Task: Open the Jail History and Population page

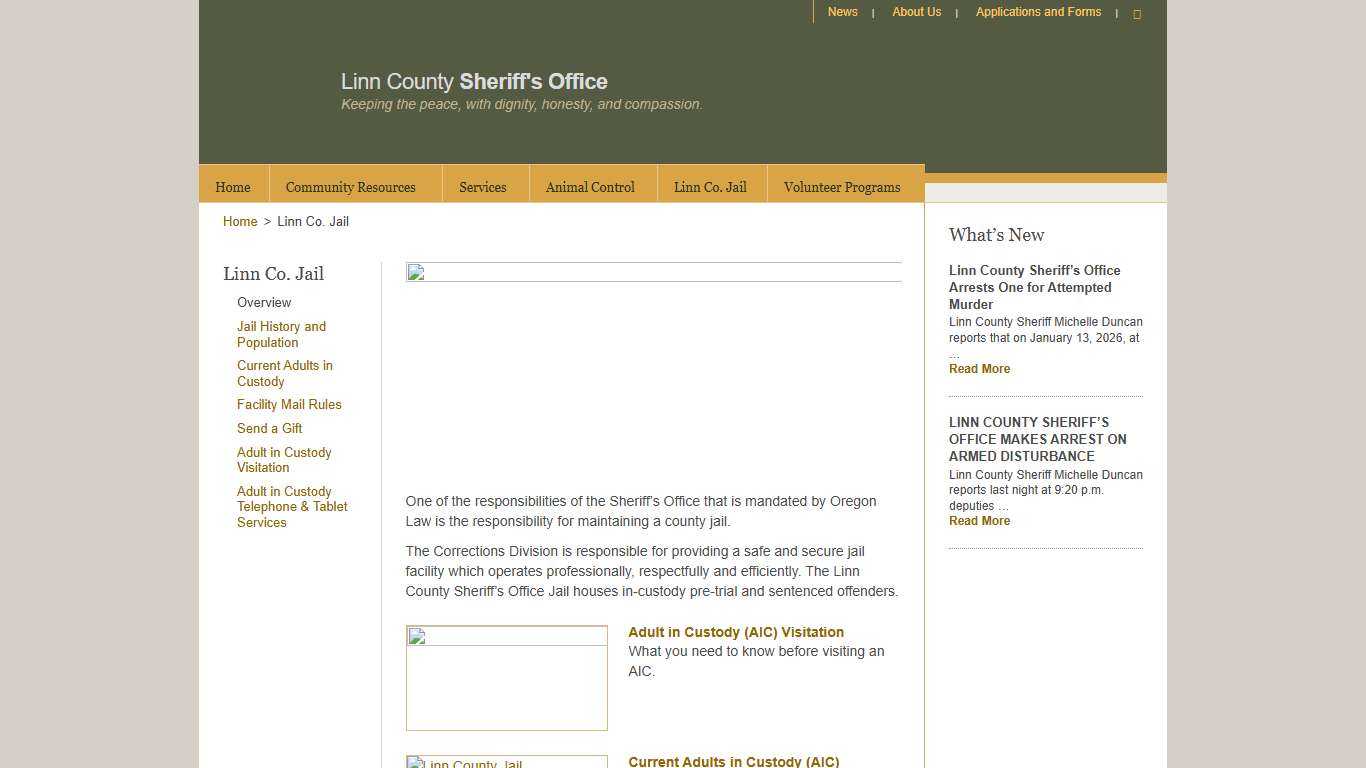Action: pyautogui.click(x=281, y=334)
